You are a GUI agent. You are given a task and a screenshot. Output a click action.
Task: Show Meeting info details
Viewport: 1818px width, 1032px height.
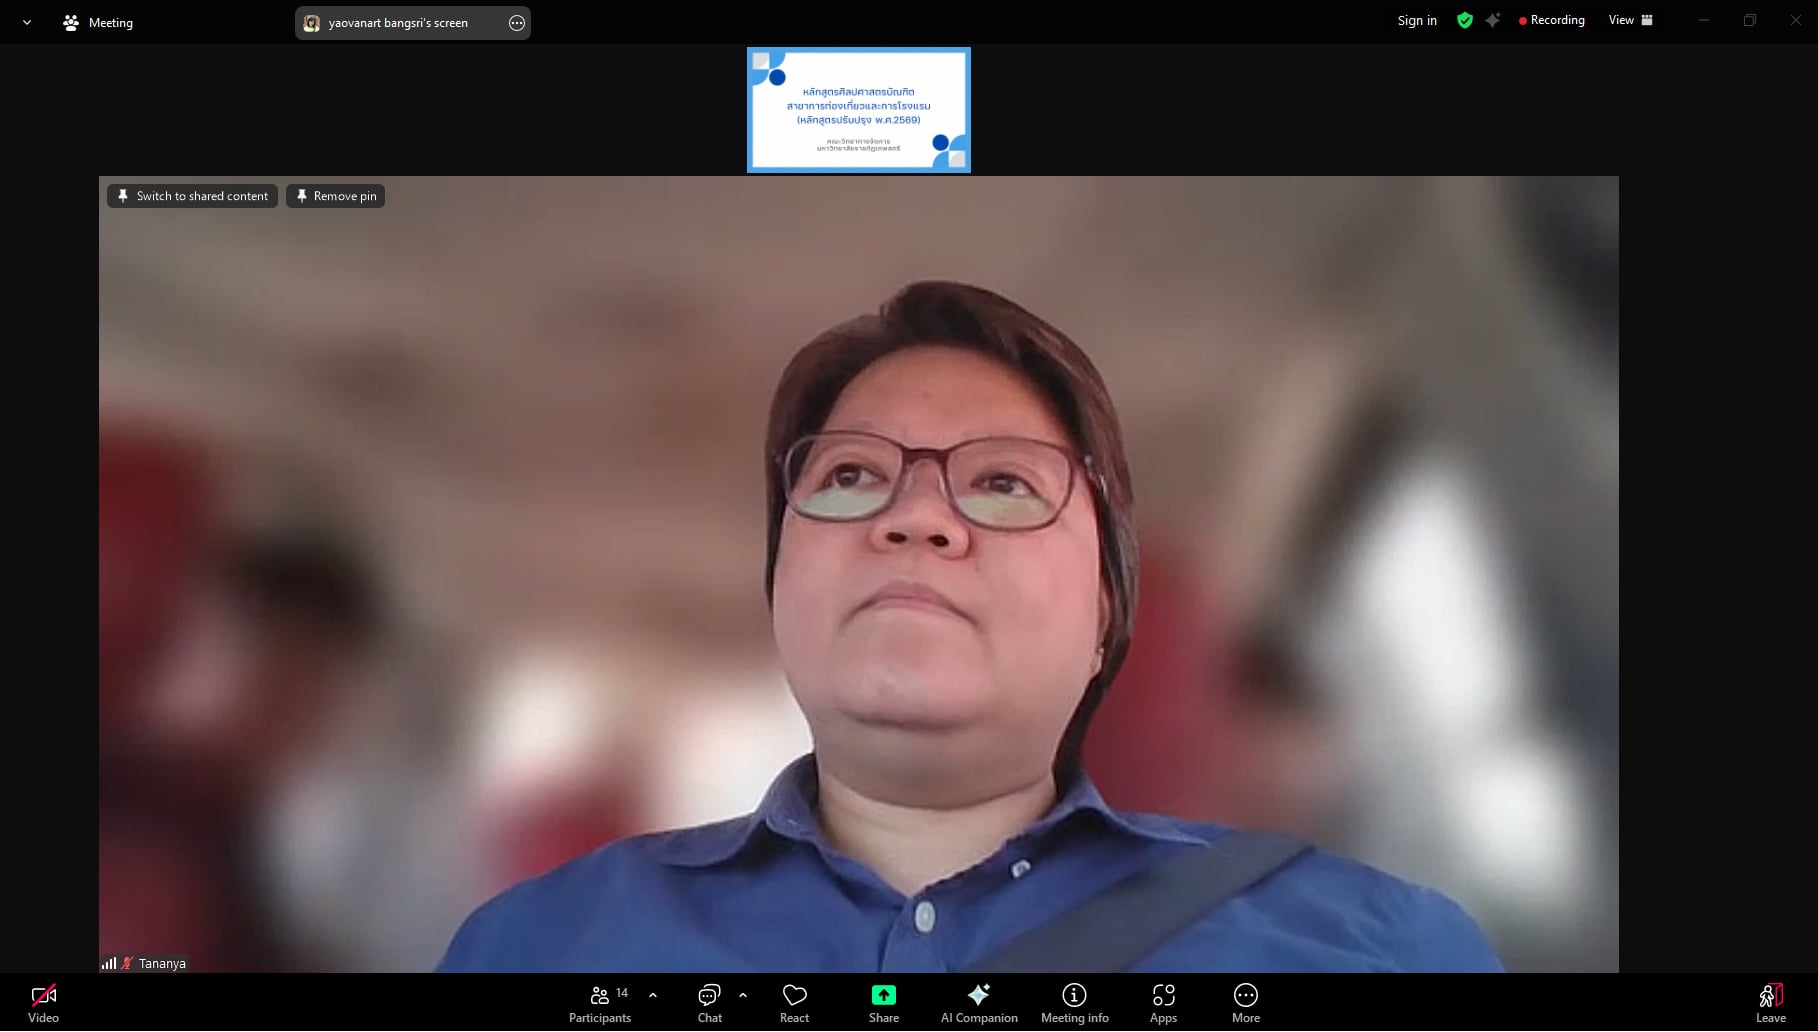1074,1003
